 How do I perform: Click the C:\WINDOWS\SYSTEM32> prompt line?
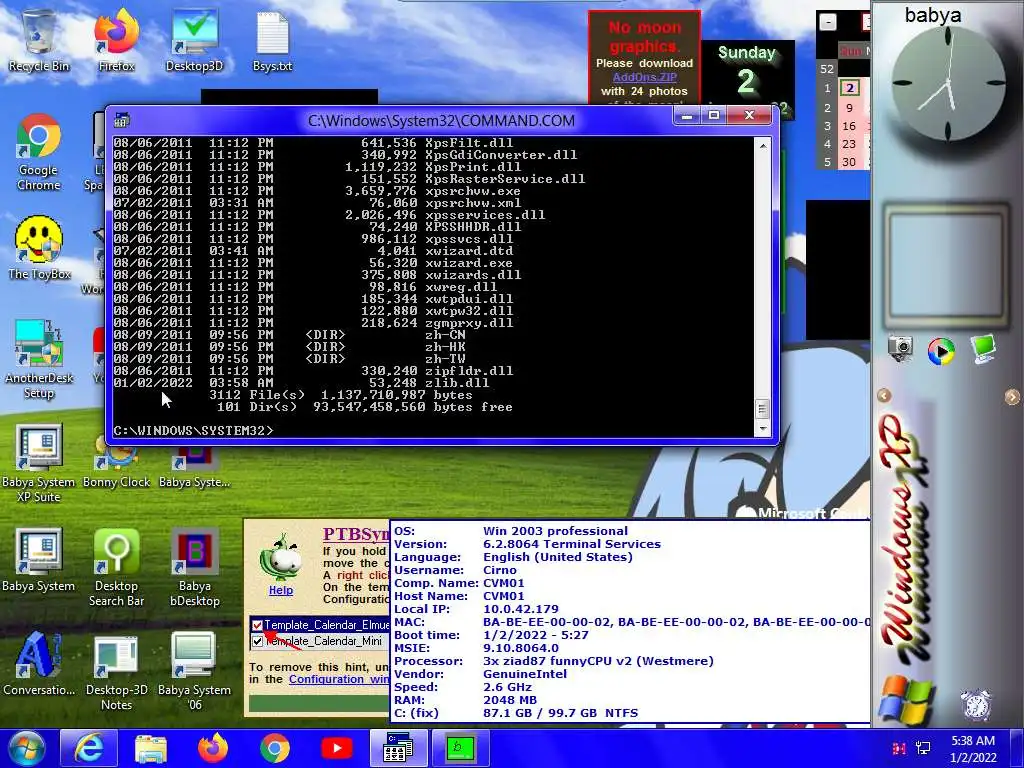point(193,431)
